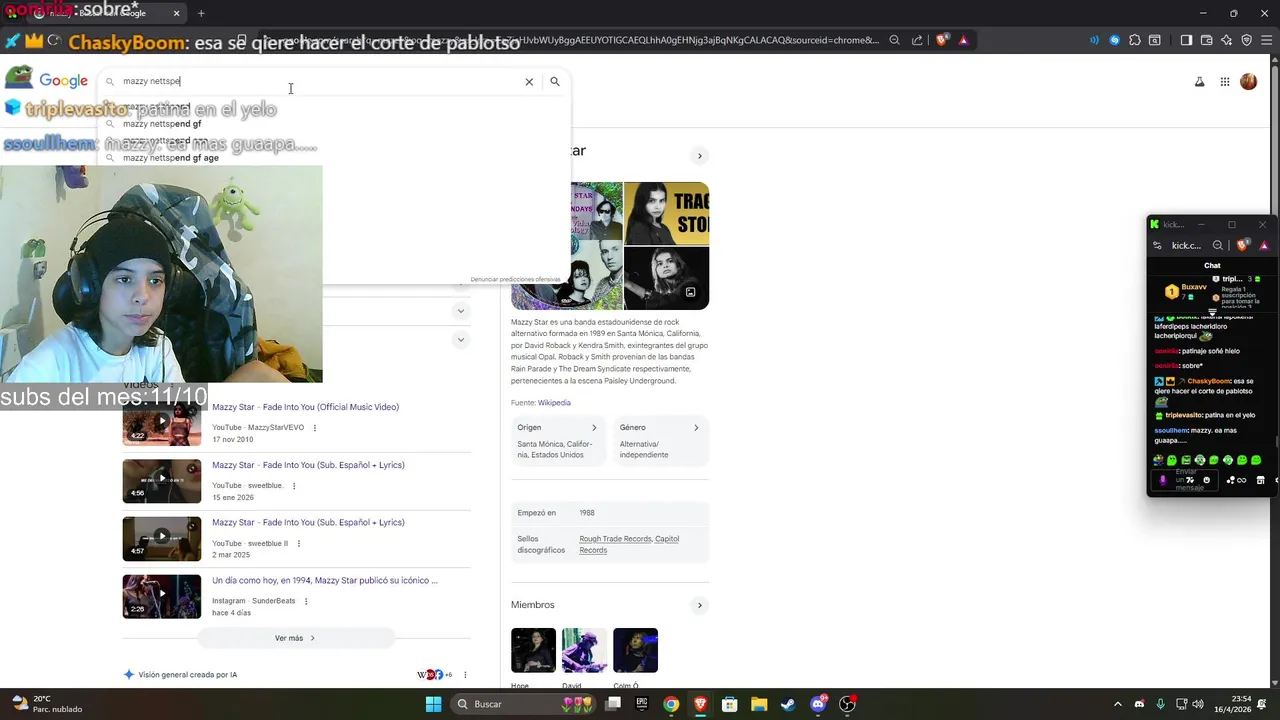Open the Google account avatar
Image resolution: width=1280 pixels, height=720 pixels.
(1248, 82)
